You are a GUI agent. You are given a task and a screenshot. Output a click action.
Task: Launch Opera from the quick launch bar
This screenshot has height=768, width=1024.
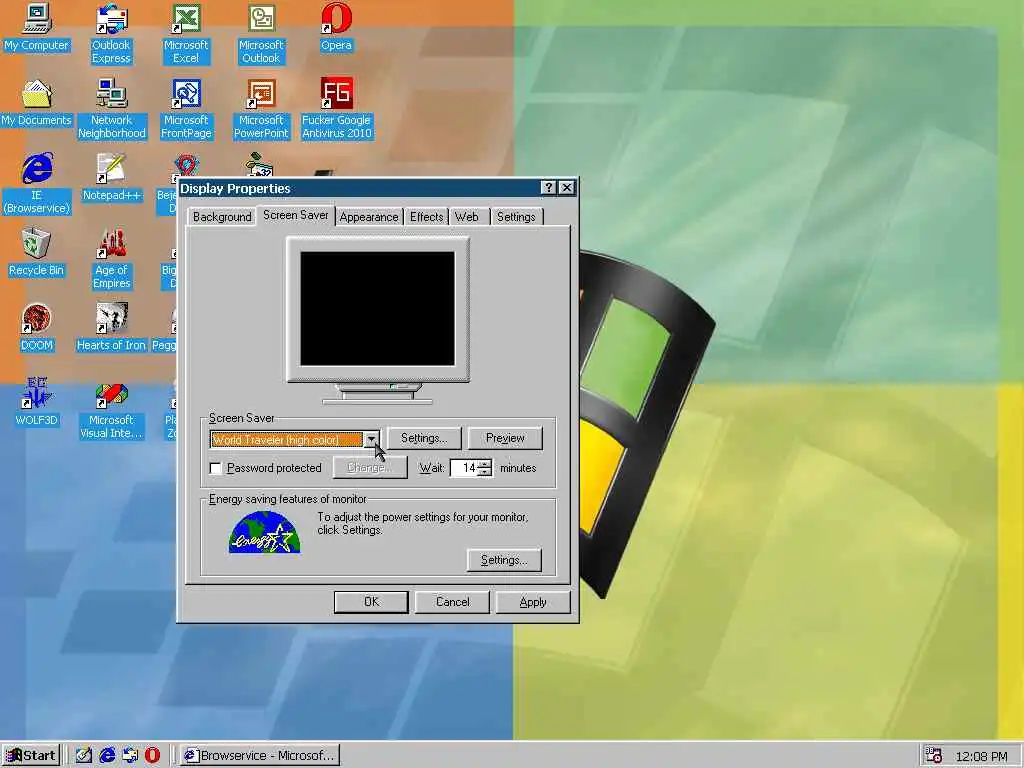tap(152, 755)
